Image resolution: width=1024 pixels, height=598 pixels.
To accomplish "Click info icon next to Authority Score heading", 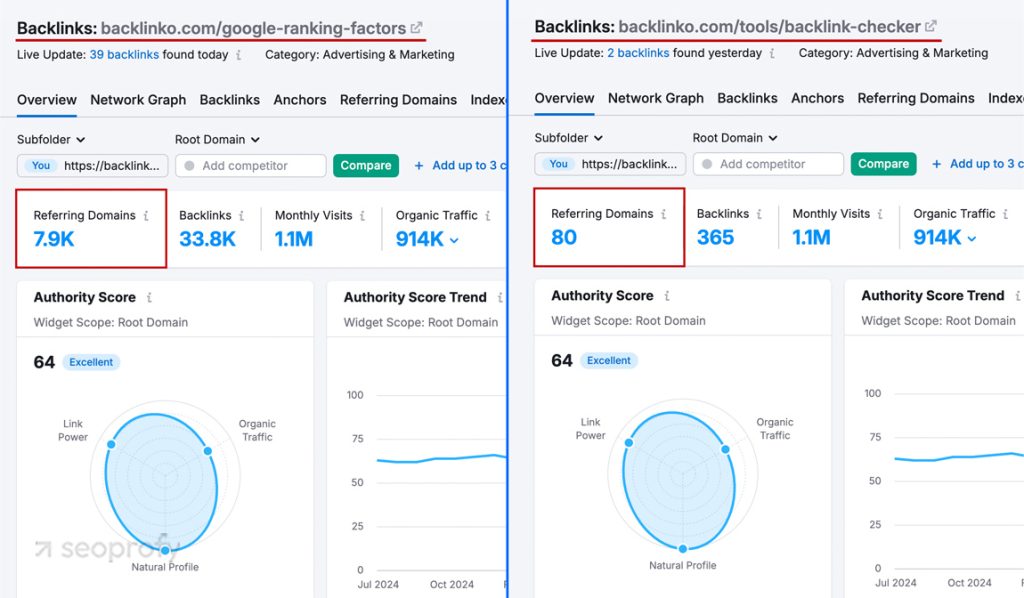I will [150, 297].
